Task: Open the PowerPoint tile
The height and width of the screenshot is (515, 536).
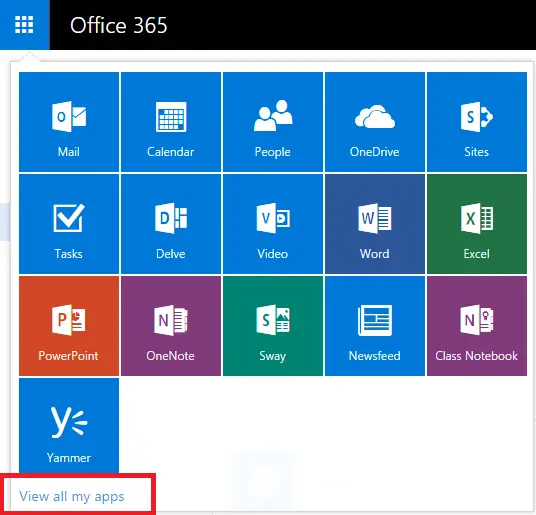Action: click(69, 326)
